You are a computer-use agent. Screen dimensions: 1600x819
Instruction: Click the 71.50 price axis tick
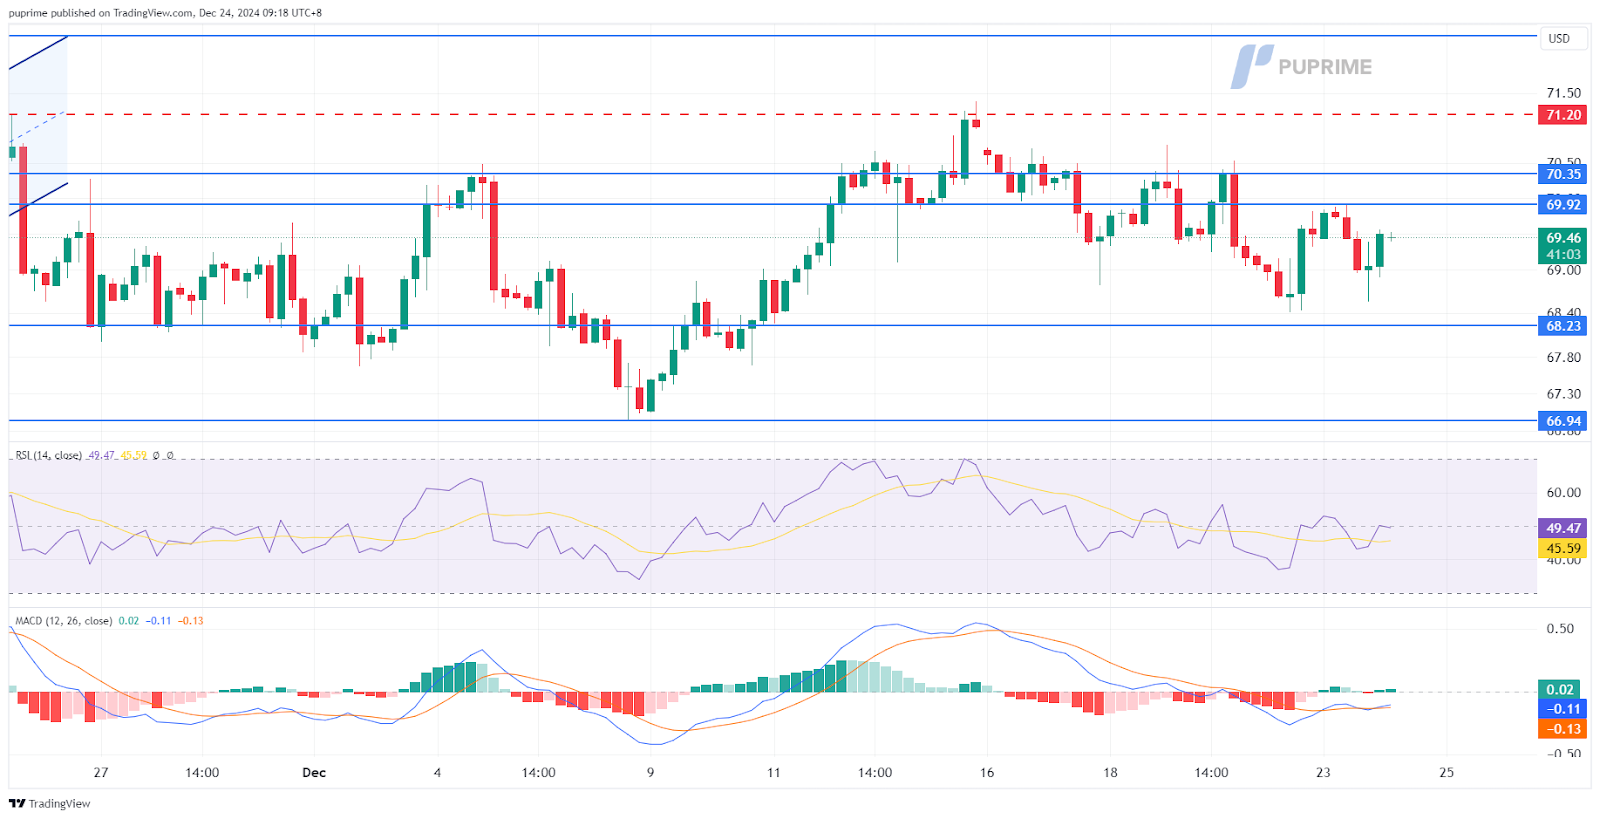[1563, 93]
